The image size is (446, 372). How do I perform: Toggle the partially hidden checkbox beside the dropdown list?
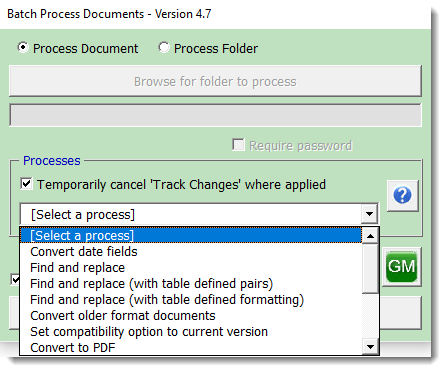(x=15, y=280)
